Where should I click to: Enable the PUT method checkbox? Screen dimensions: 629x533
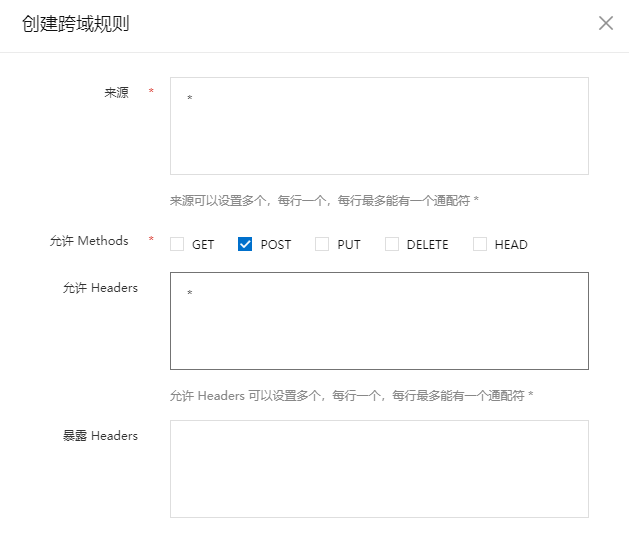[x=322, y=244]
